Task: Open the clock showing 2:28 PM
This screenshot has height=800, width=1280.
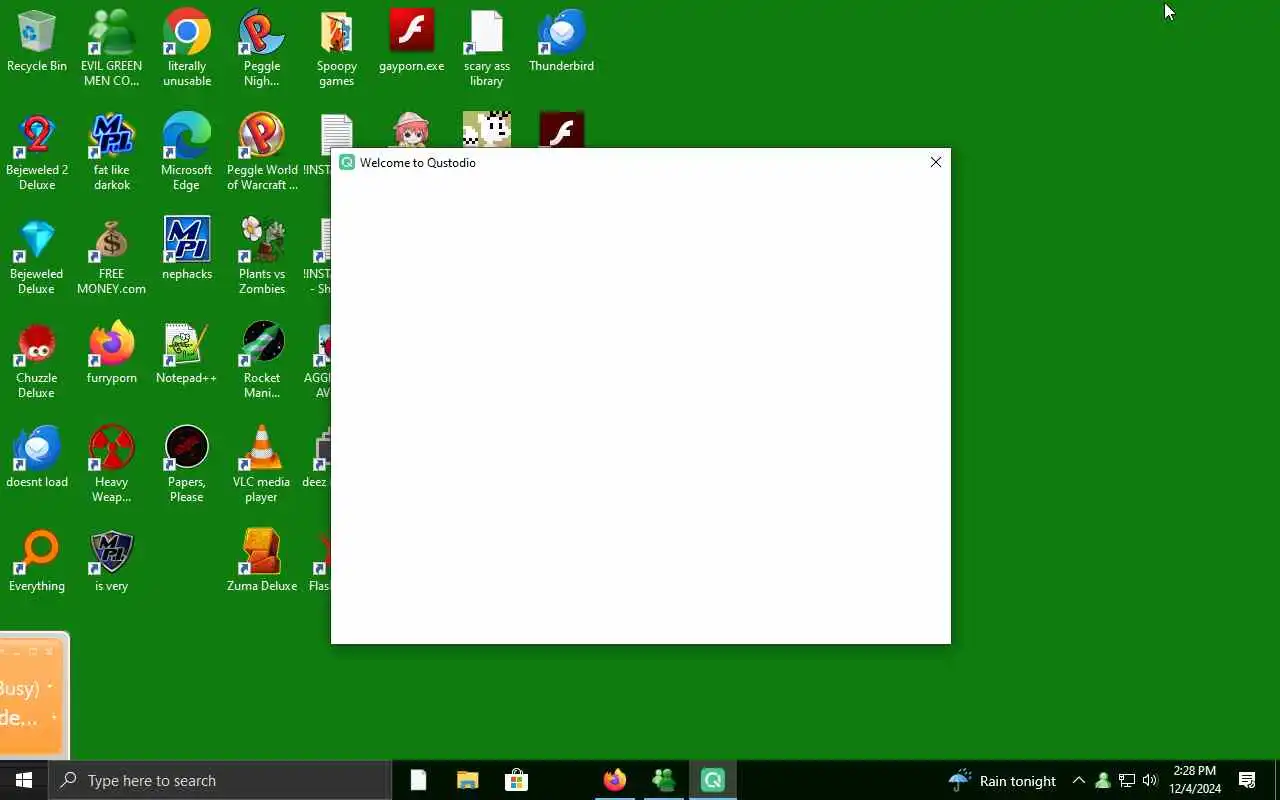Action: [x=1195, y=780]
